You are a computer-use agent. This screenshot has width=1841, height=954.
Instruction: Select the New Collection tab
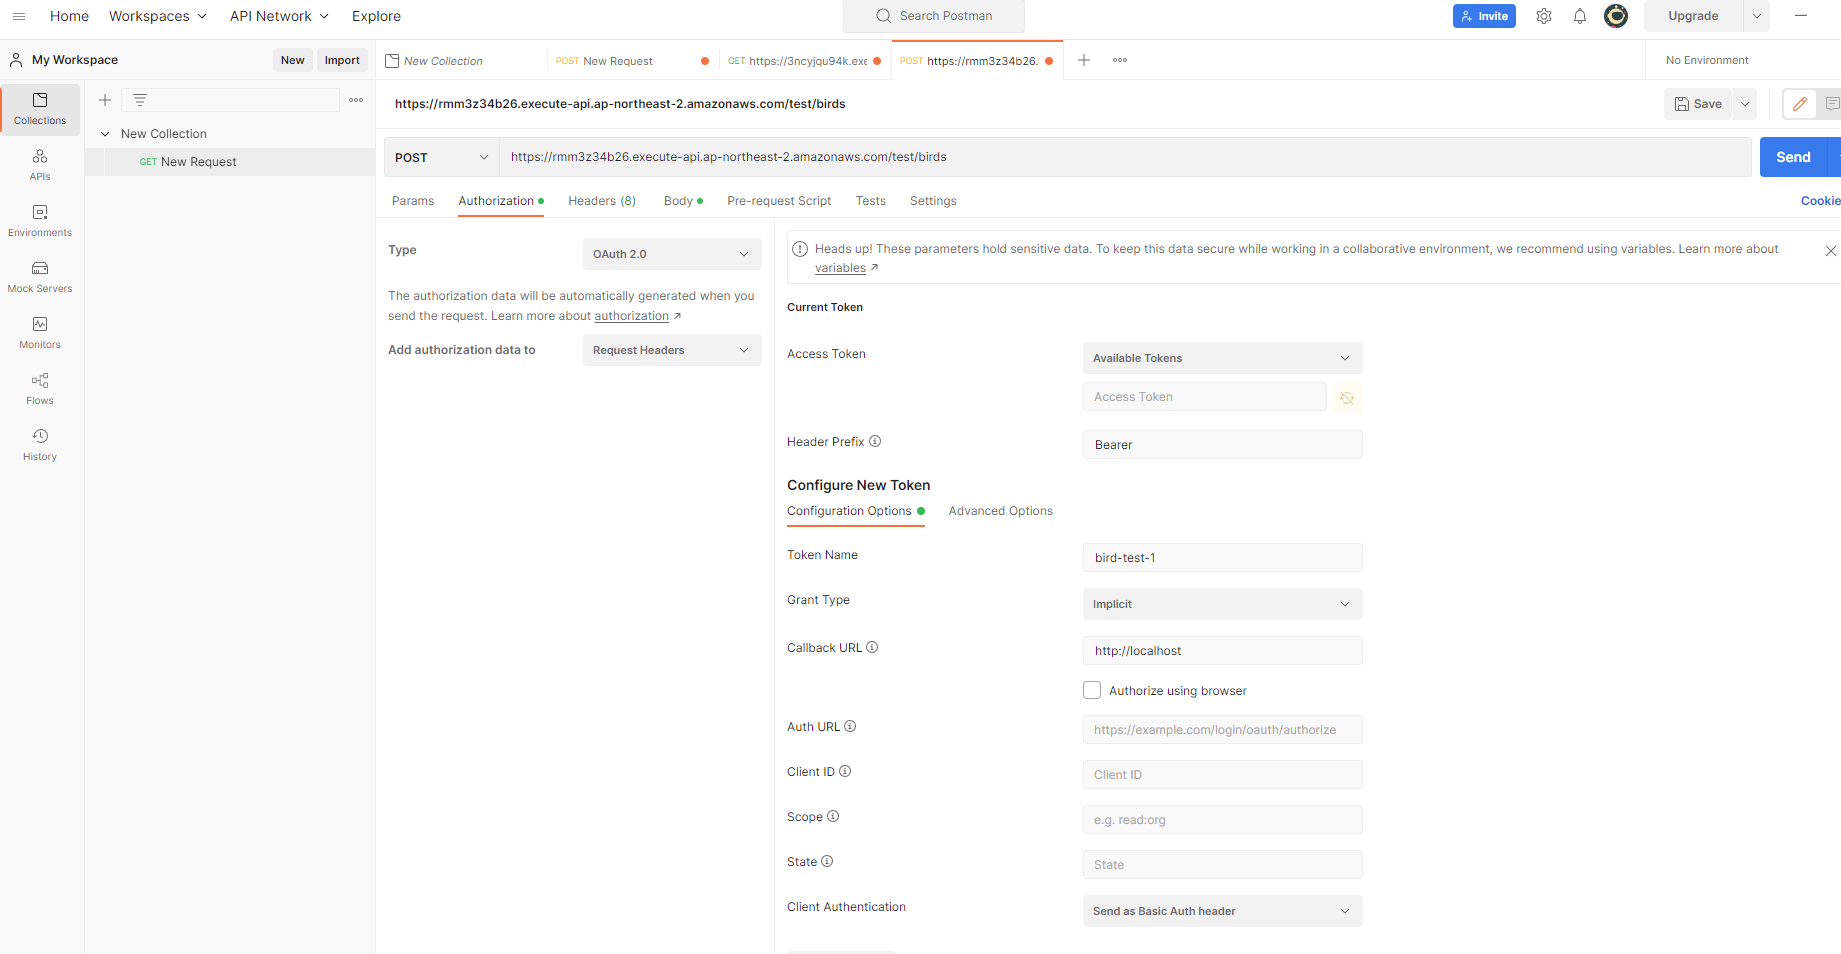coord(462,61)
